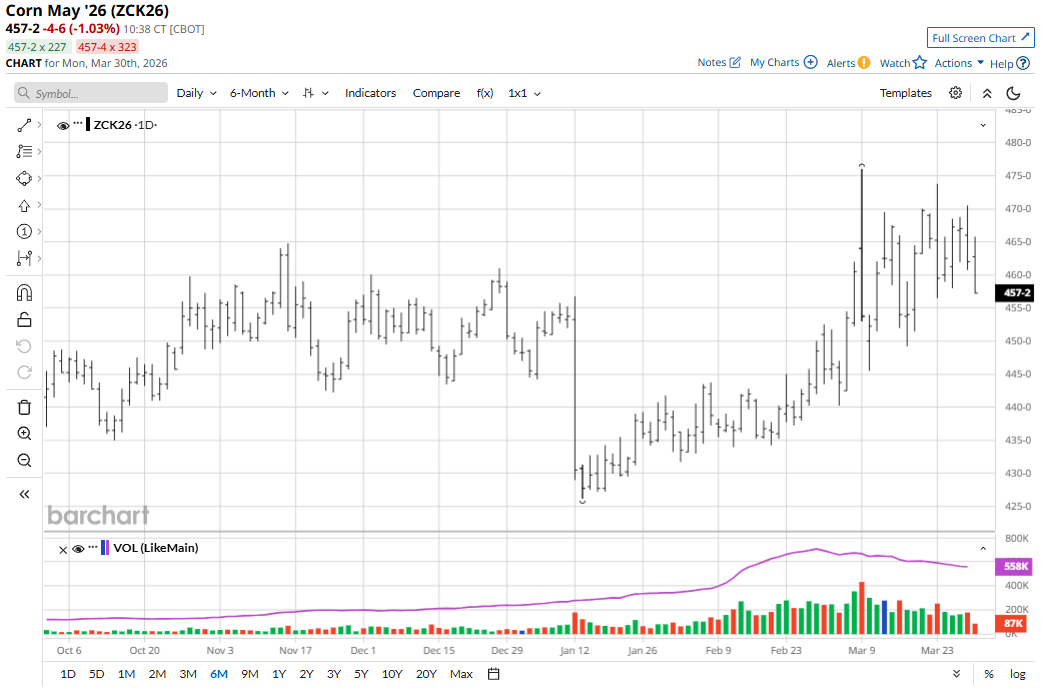Screen dimensions: 1058x698
Task: Click the redo arrow icon
Action: tap(24, 373)
